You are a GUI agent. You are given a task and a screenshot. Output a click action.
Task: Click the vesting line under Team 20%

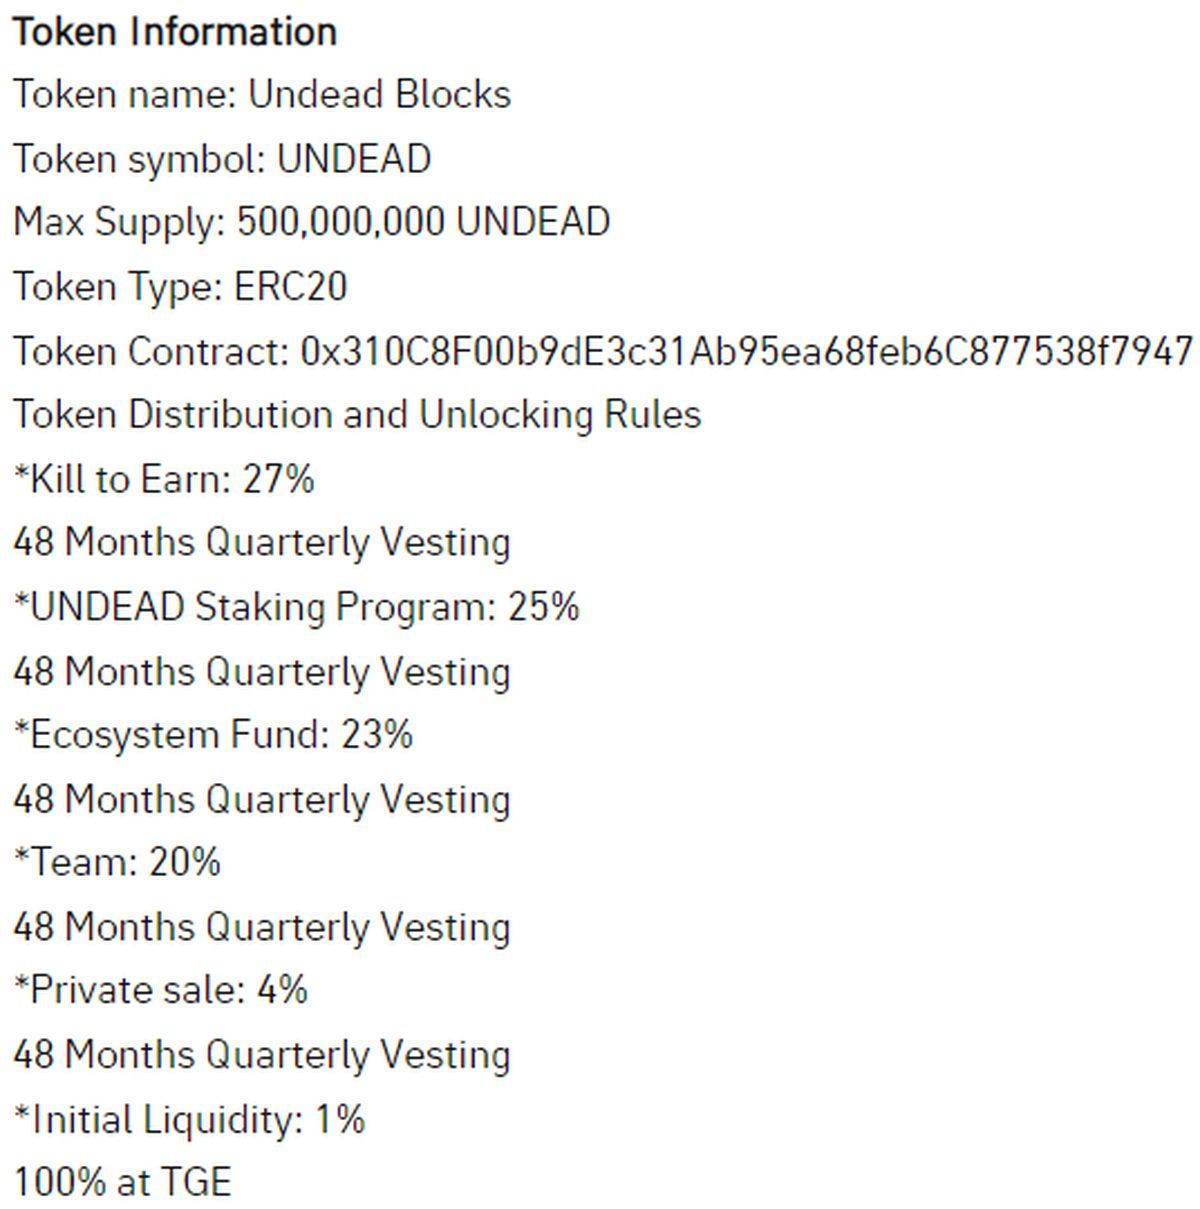point(261,927)
